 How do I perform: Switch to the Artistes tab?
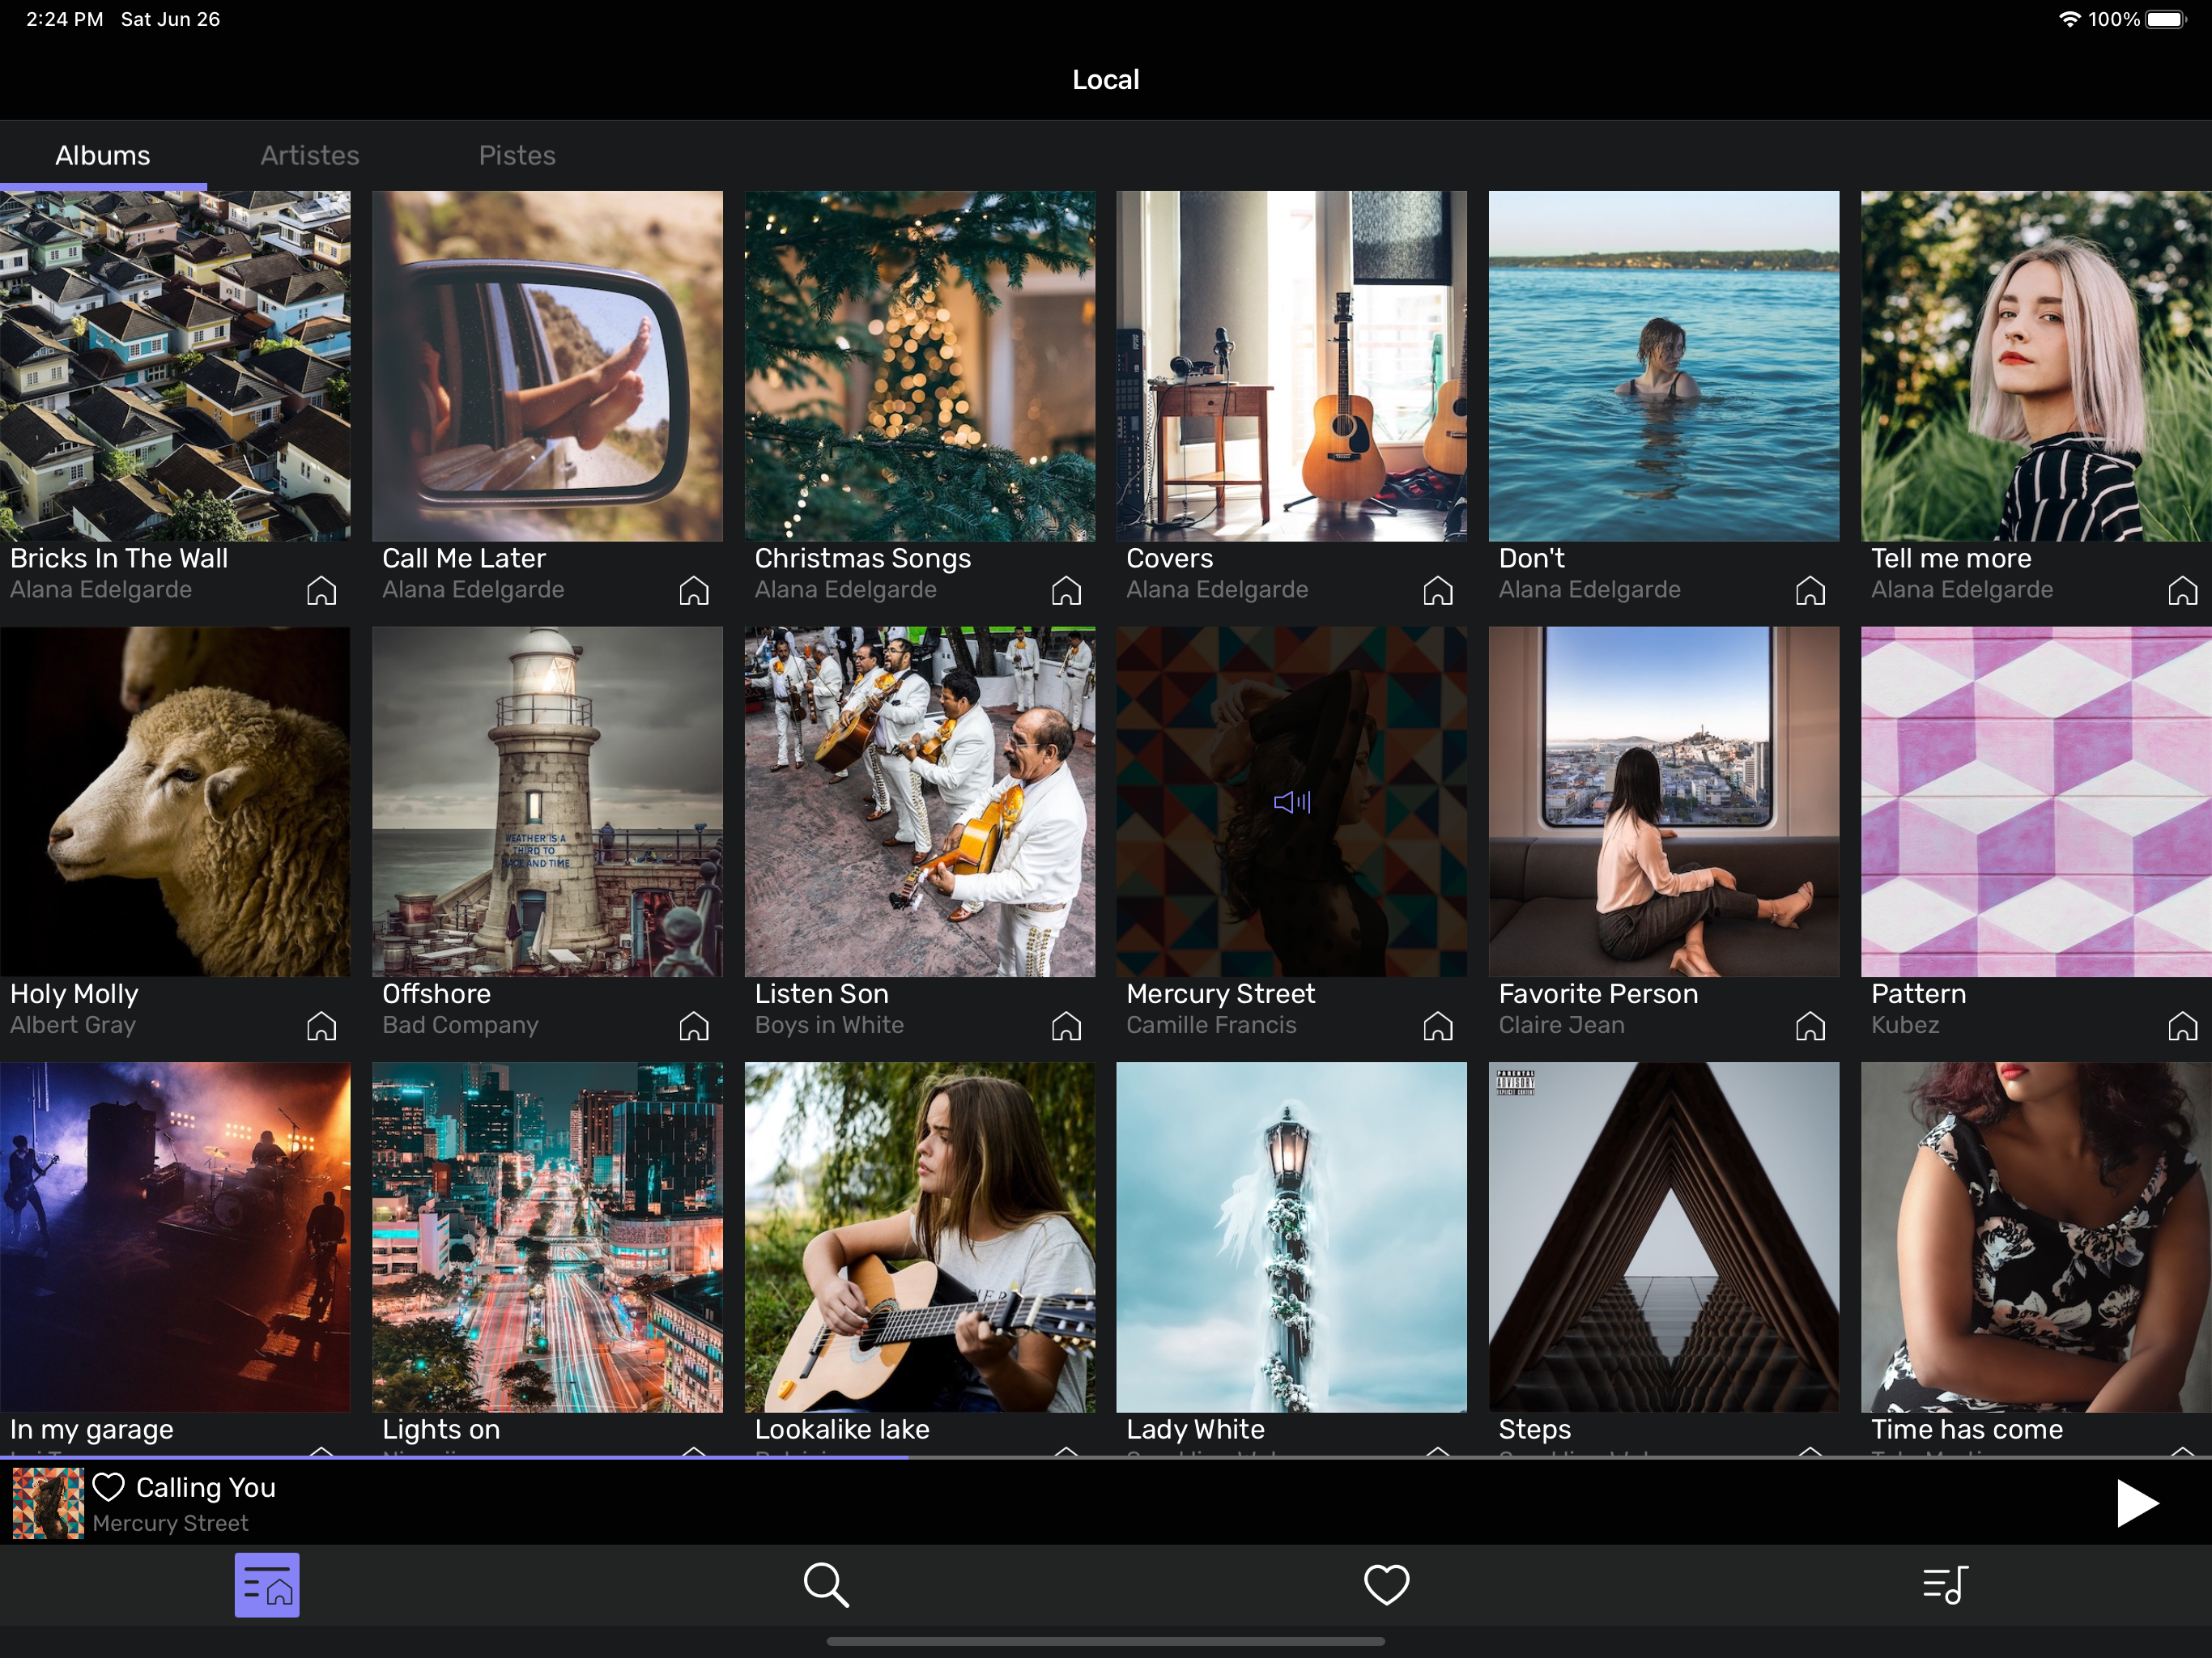309,155
